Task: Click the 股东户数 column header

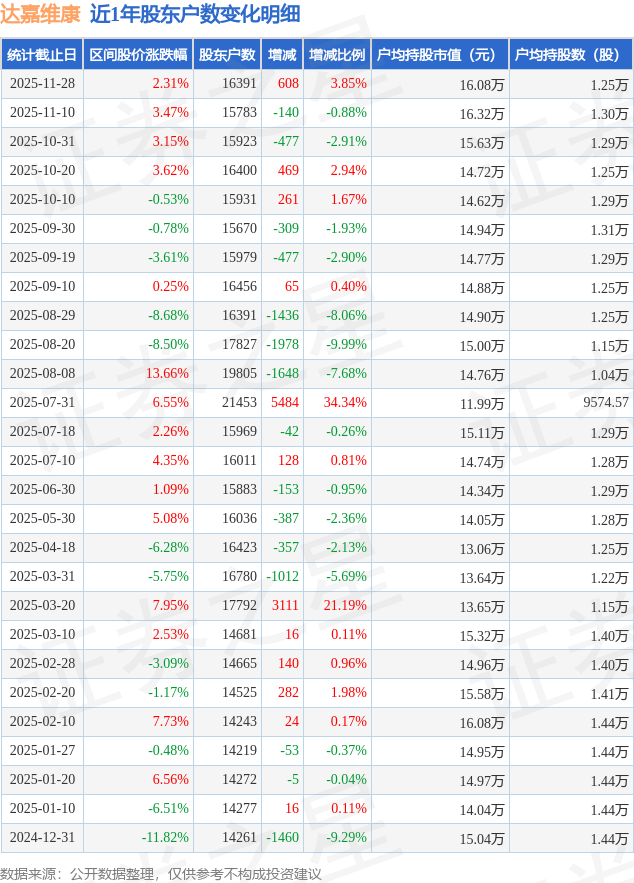Action: 226,55
